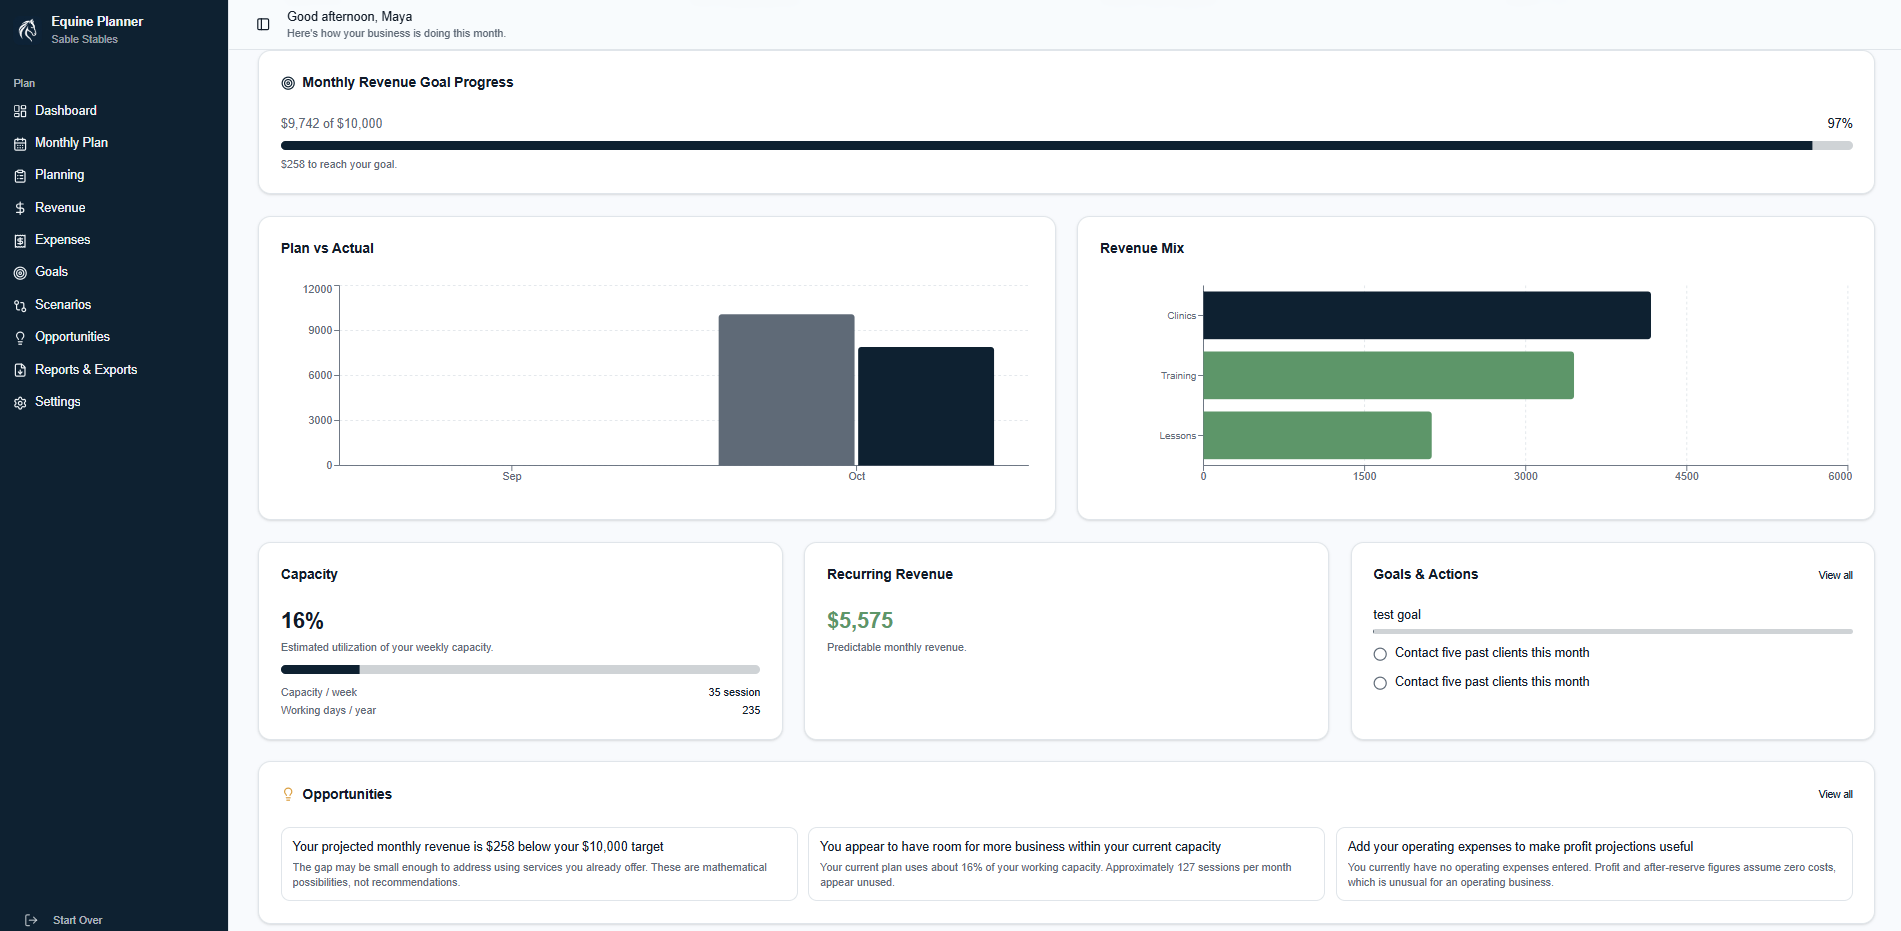Click the Scenarios branch icon

tap(20, 306)
